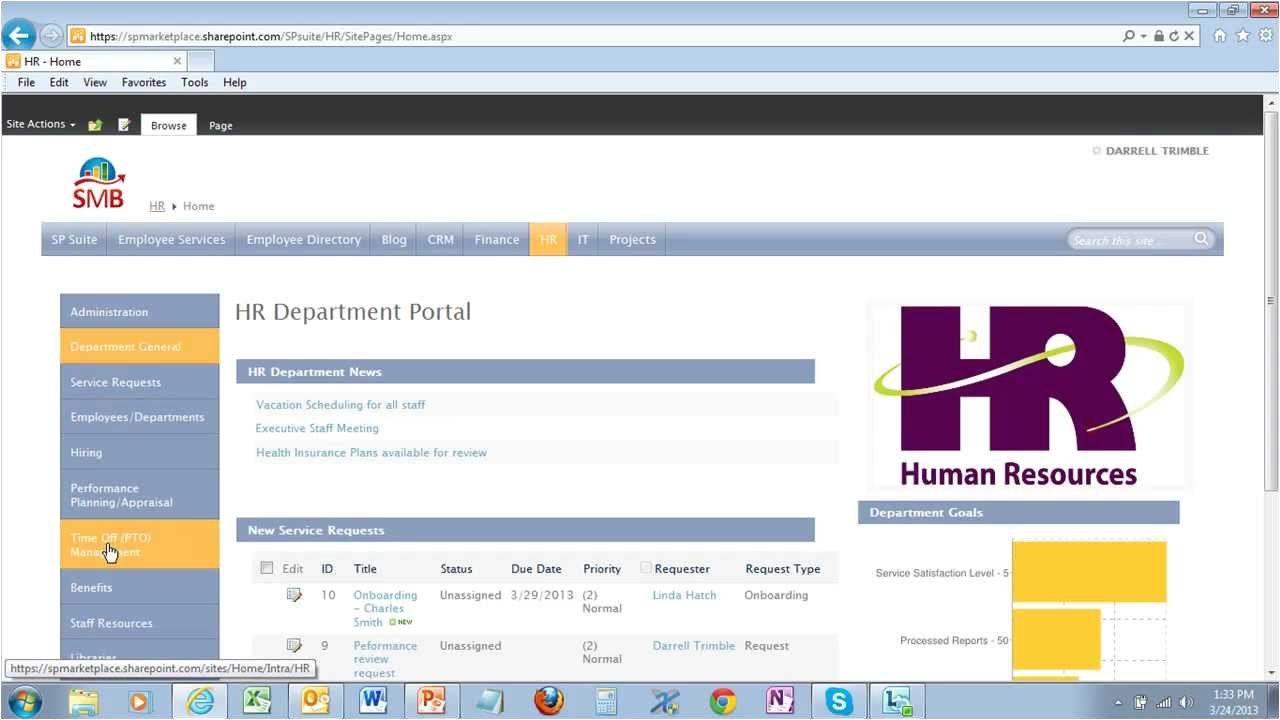Click the site search magnifier icon

tap(1201, 239)
